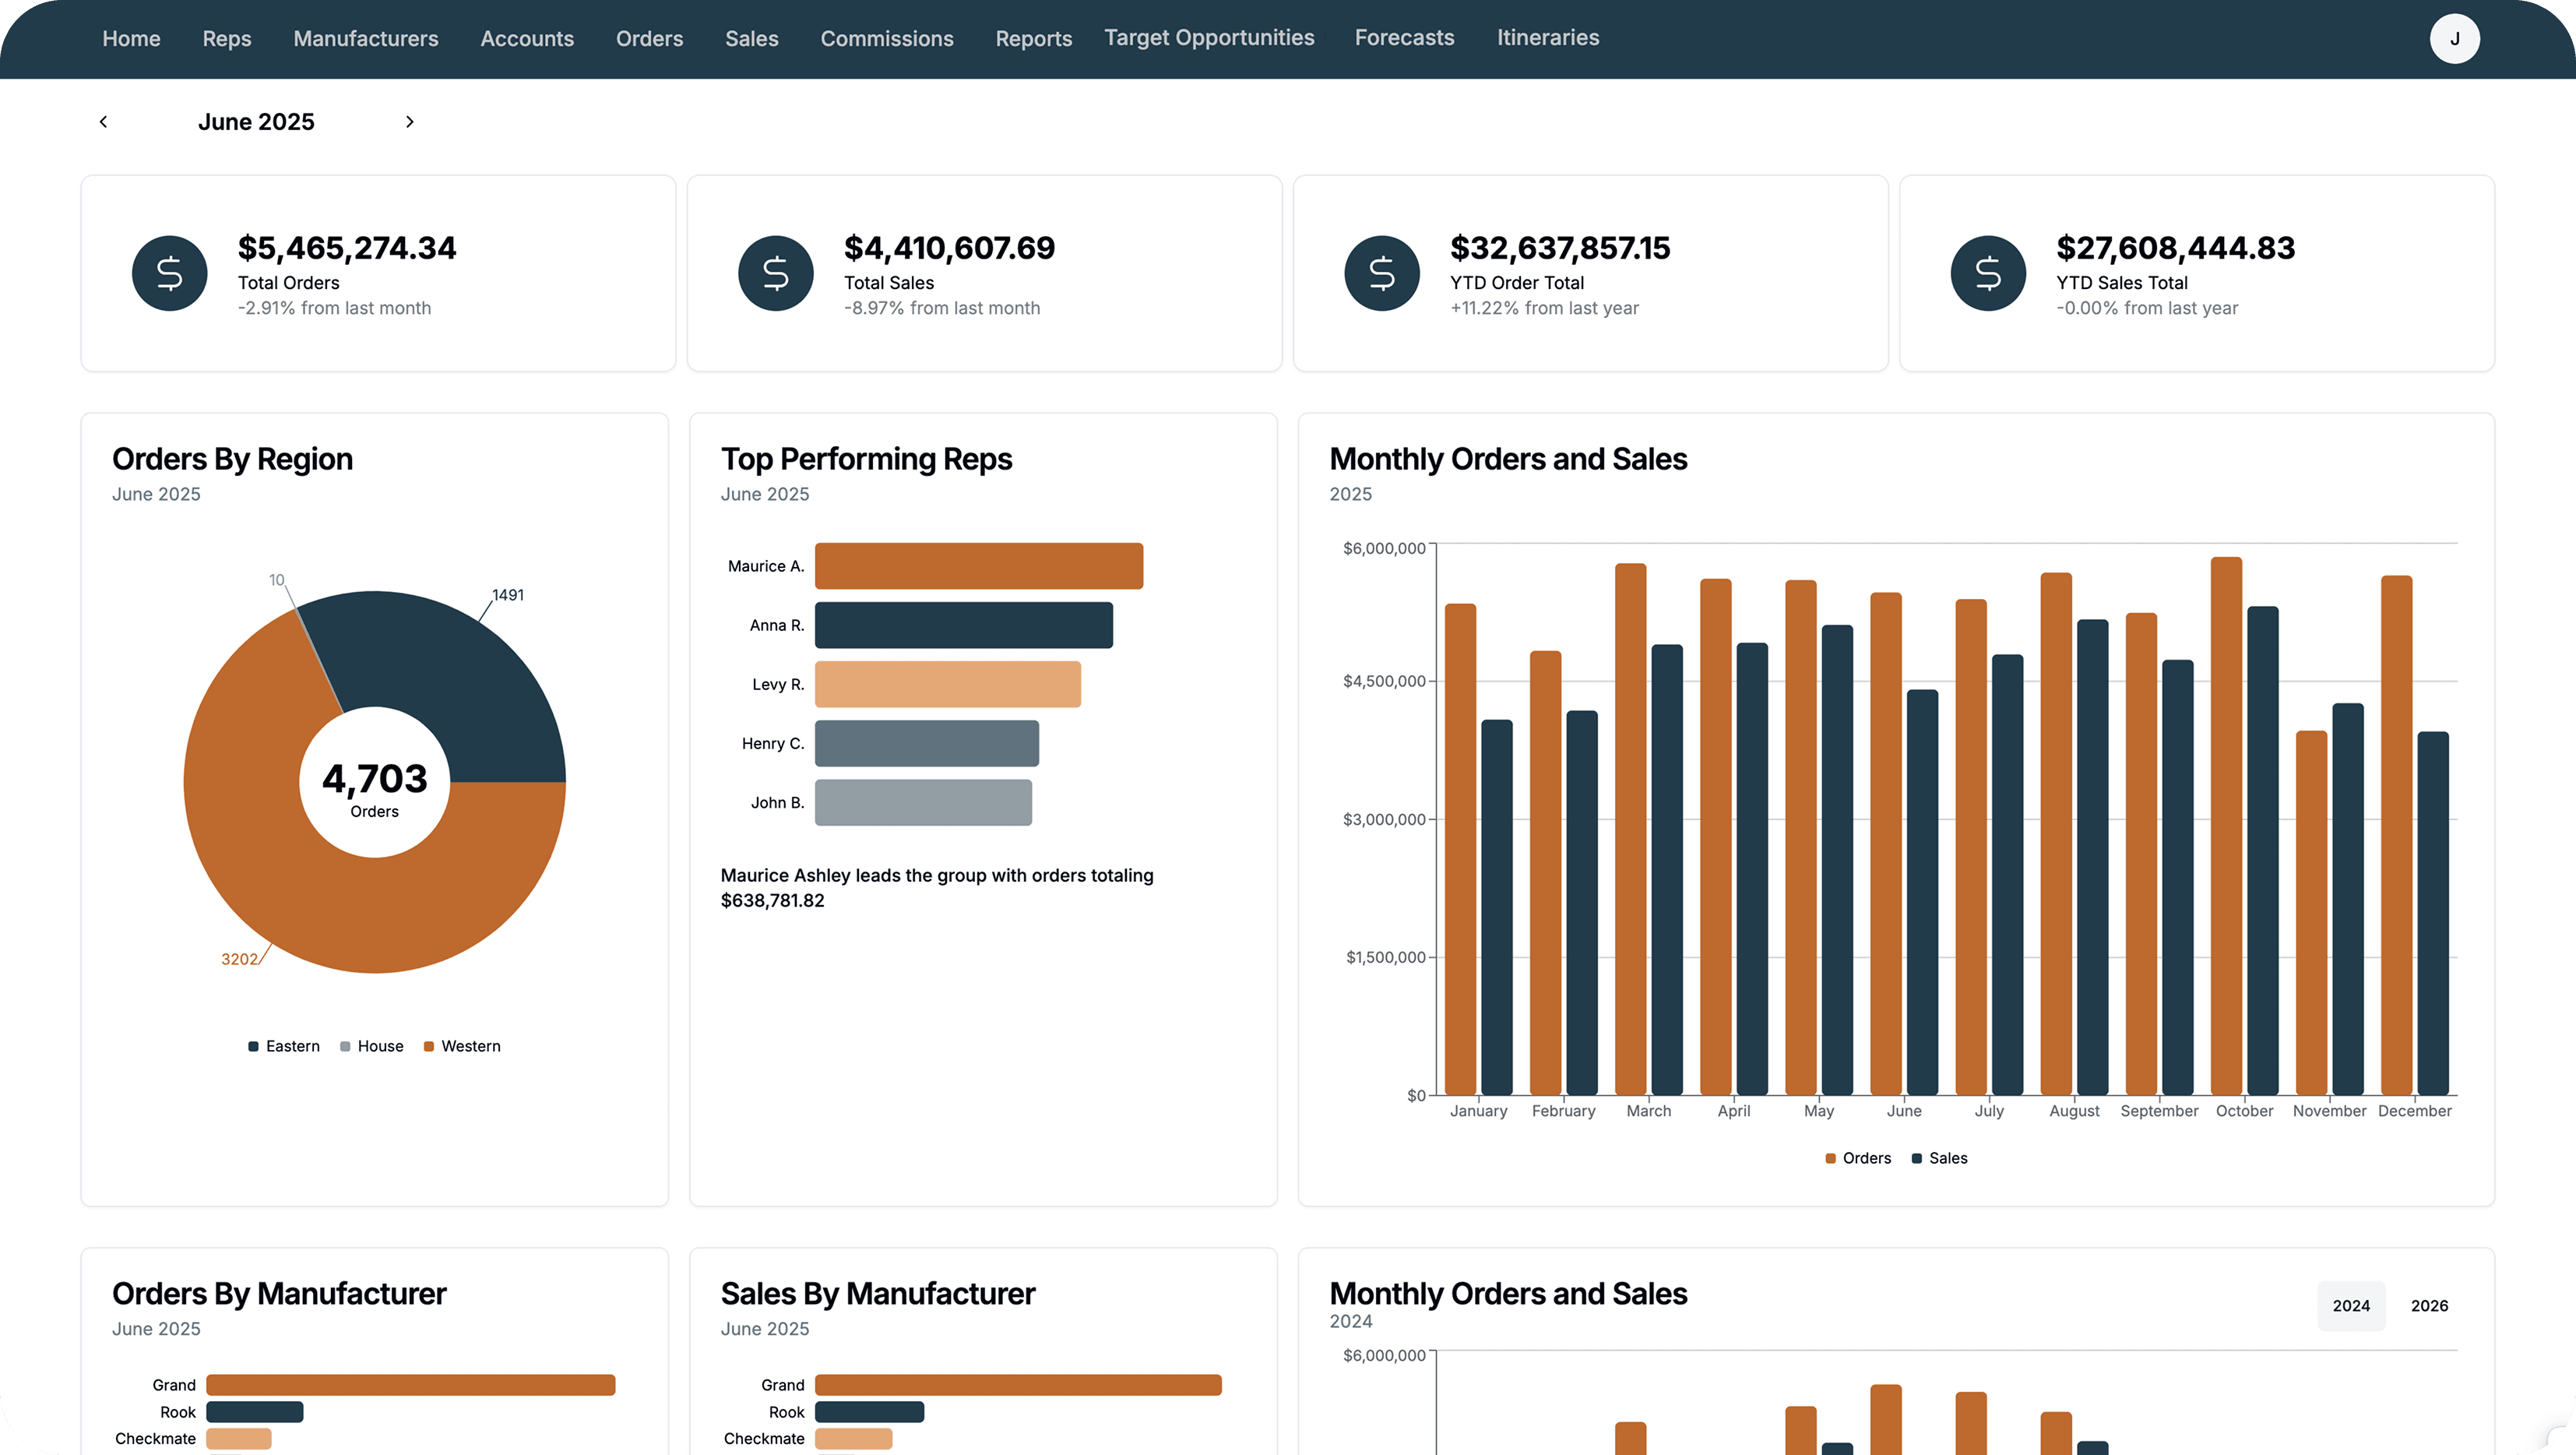Screen dimensions: 2576x1455
Task: Go to Forecasts
Action: [1404, 38]
